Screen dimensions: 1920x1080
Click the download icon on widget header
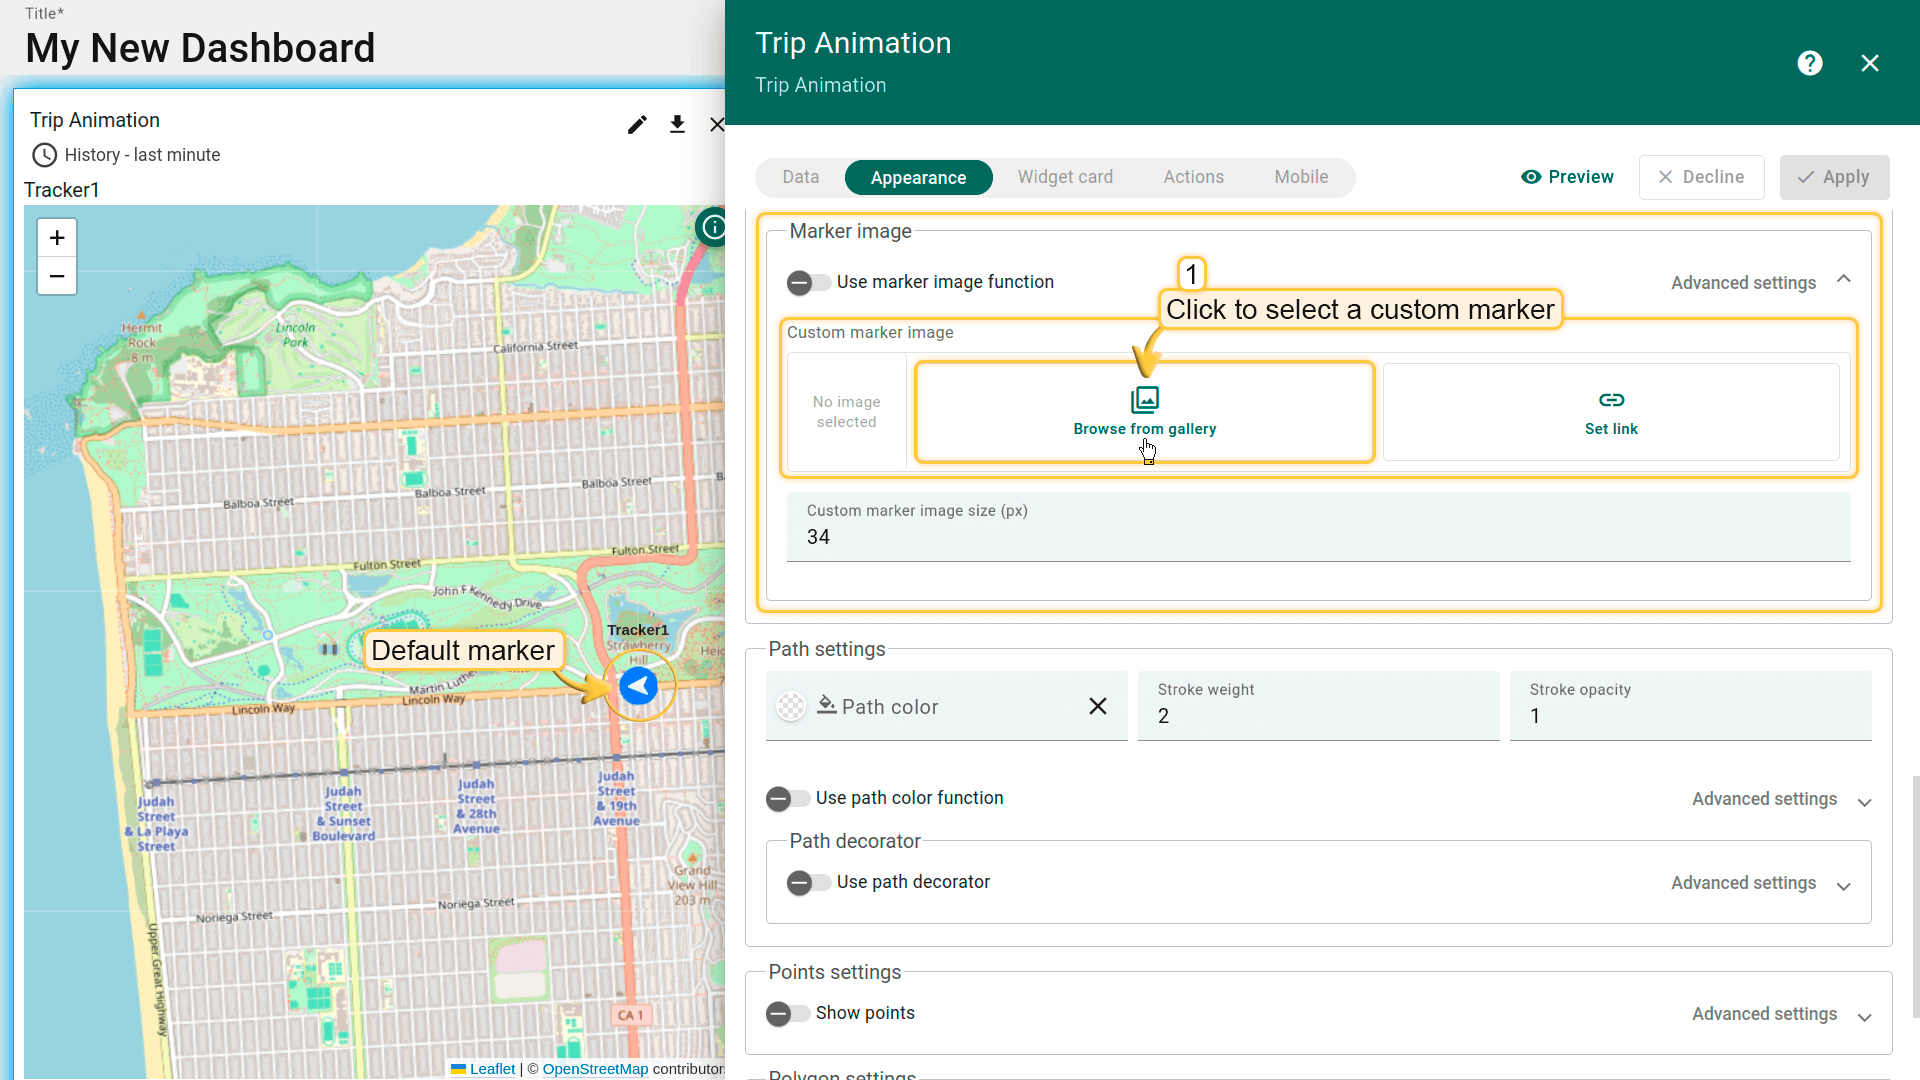(x=677, y=124)
